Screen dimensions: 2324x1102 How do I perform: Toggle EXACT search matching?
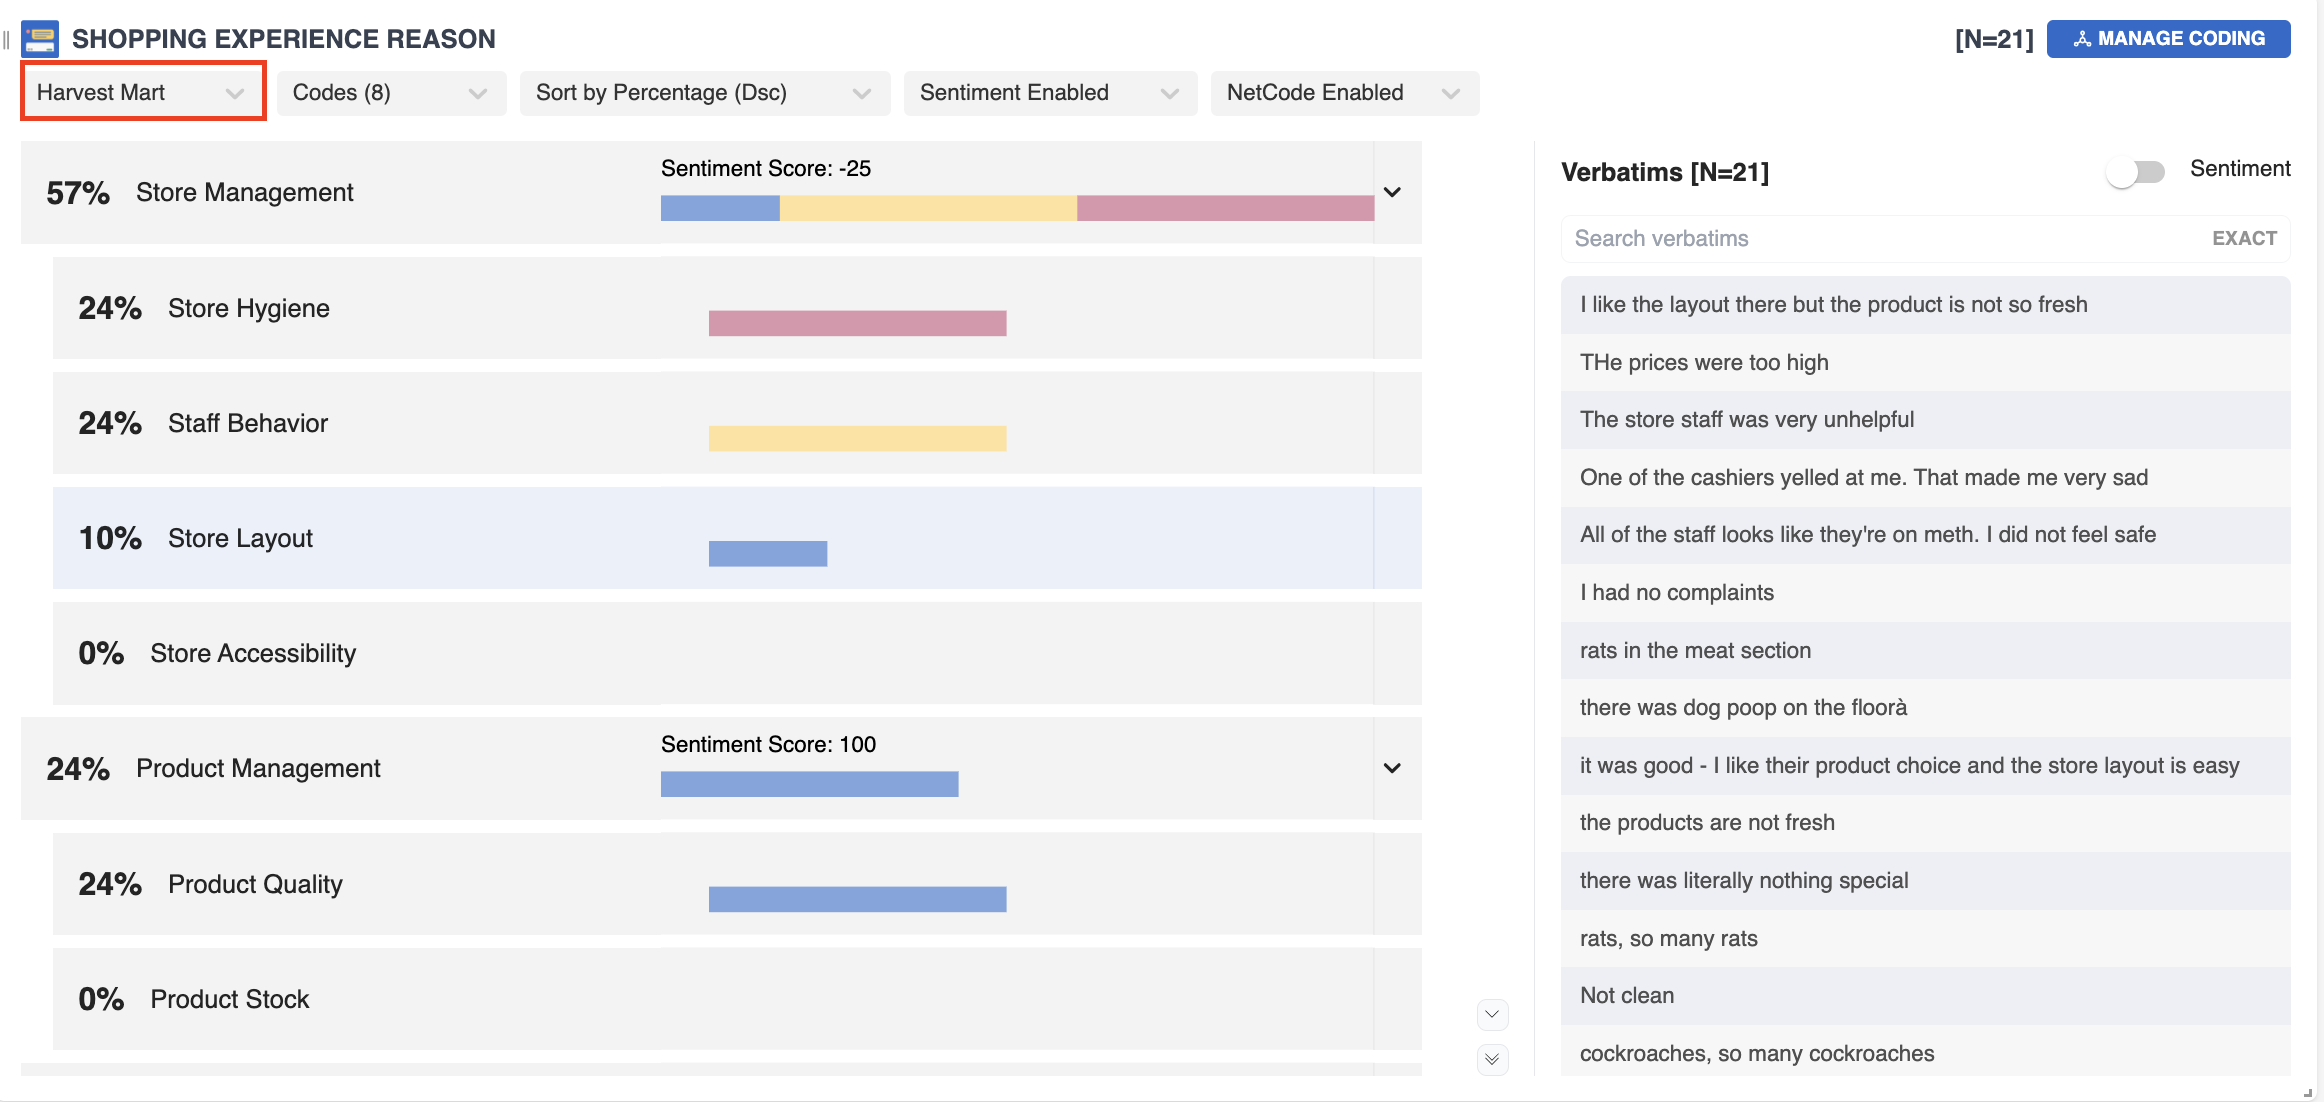click(2244, 239)
